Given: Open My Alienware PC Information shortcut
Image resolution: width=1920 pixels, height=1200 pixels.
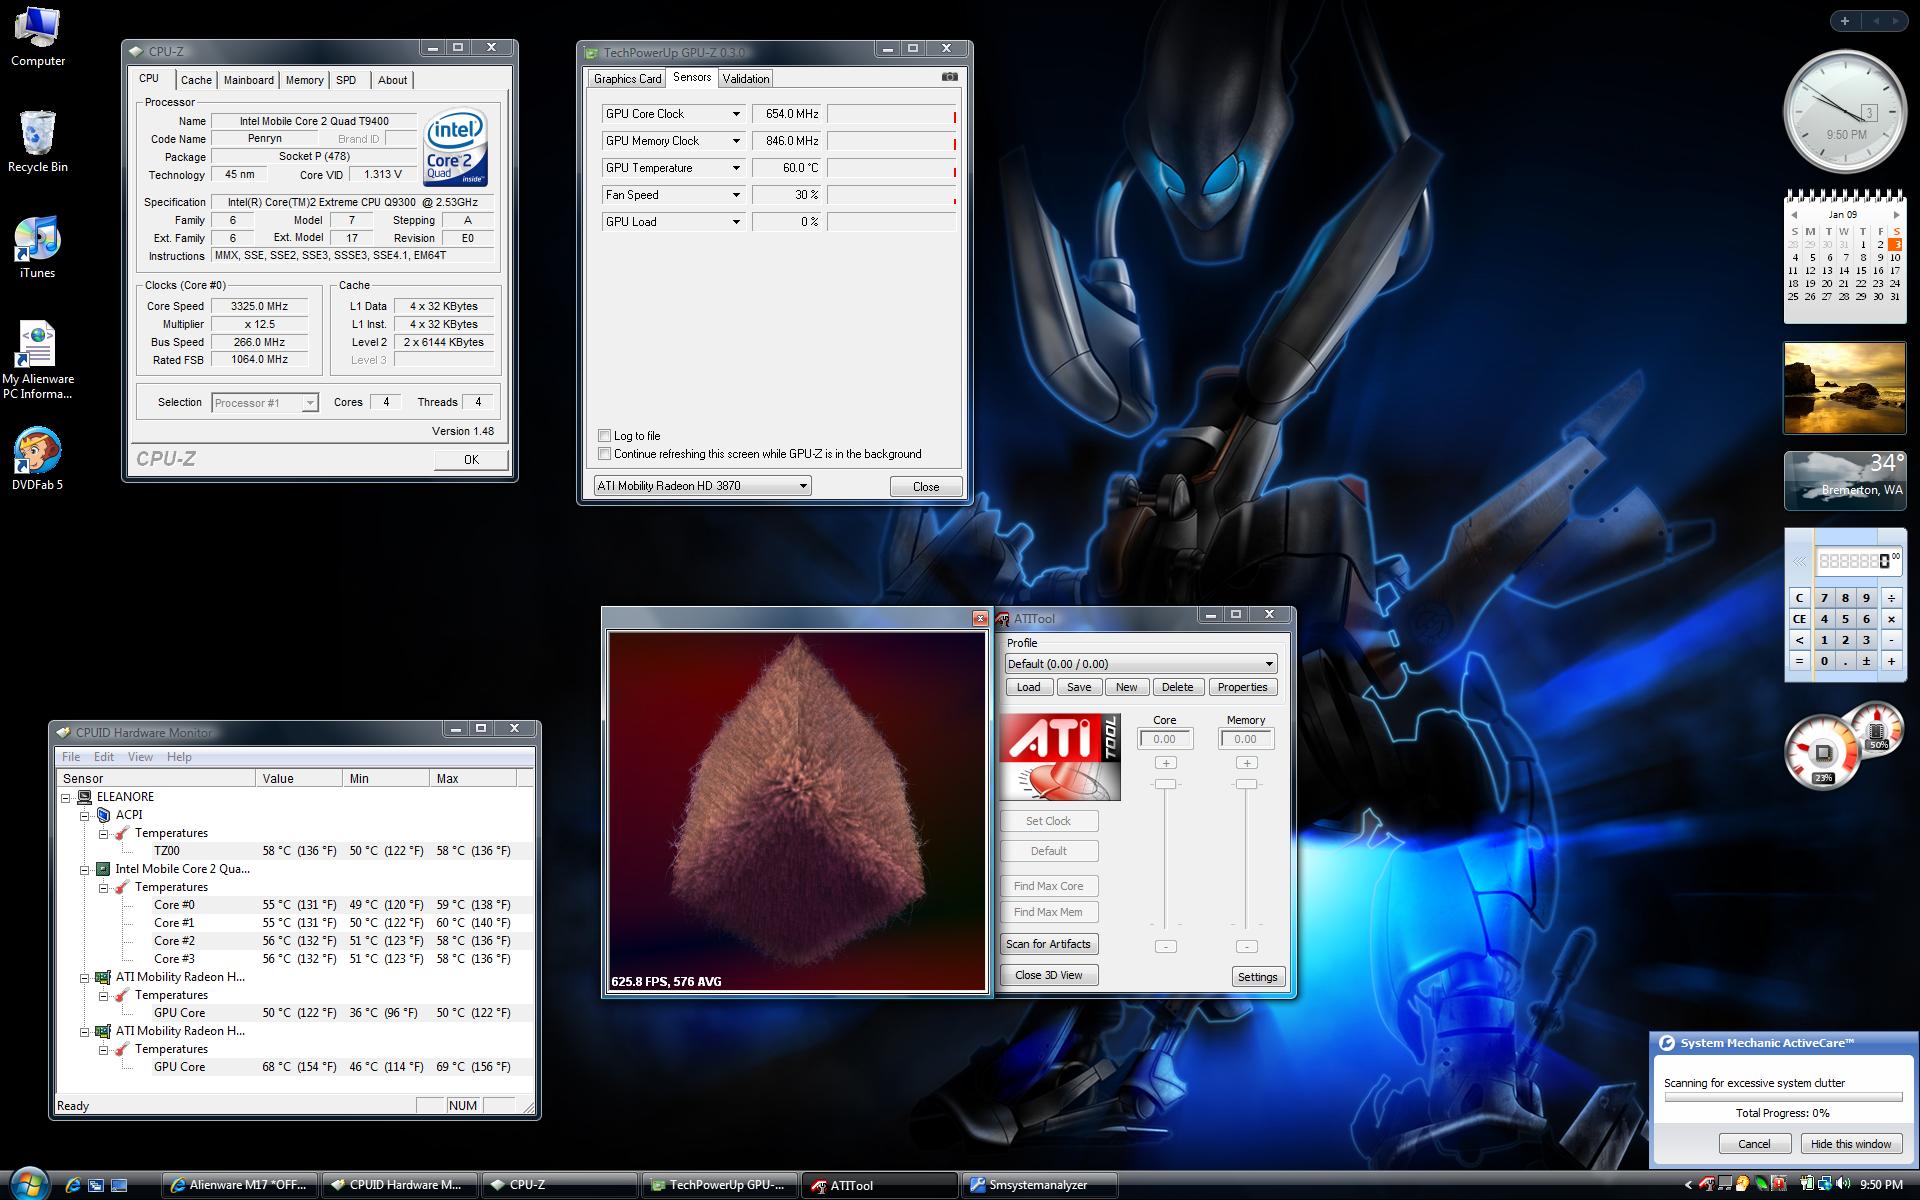Looking at the screenshot, I should (x=37, y=360).
